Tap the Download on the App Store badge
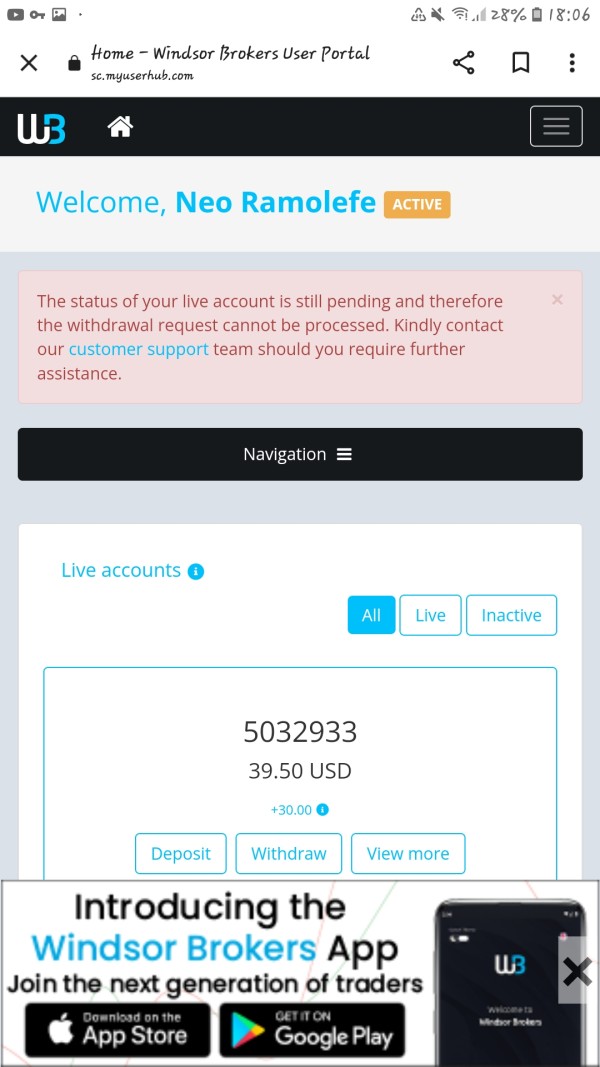This screenshot has width=600, height=1067. 116,1030
